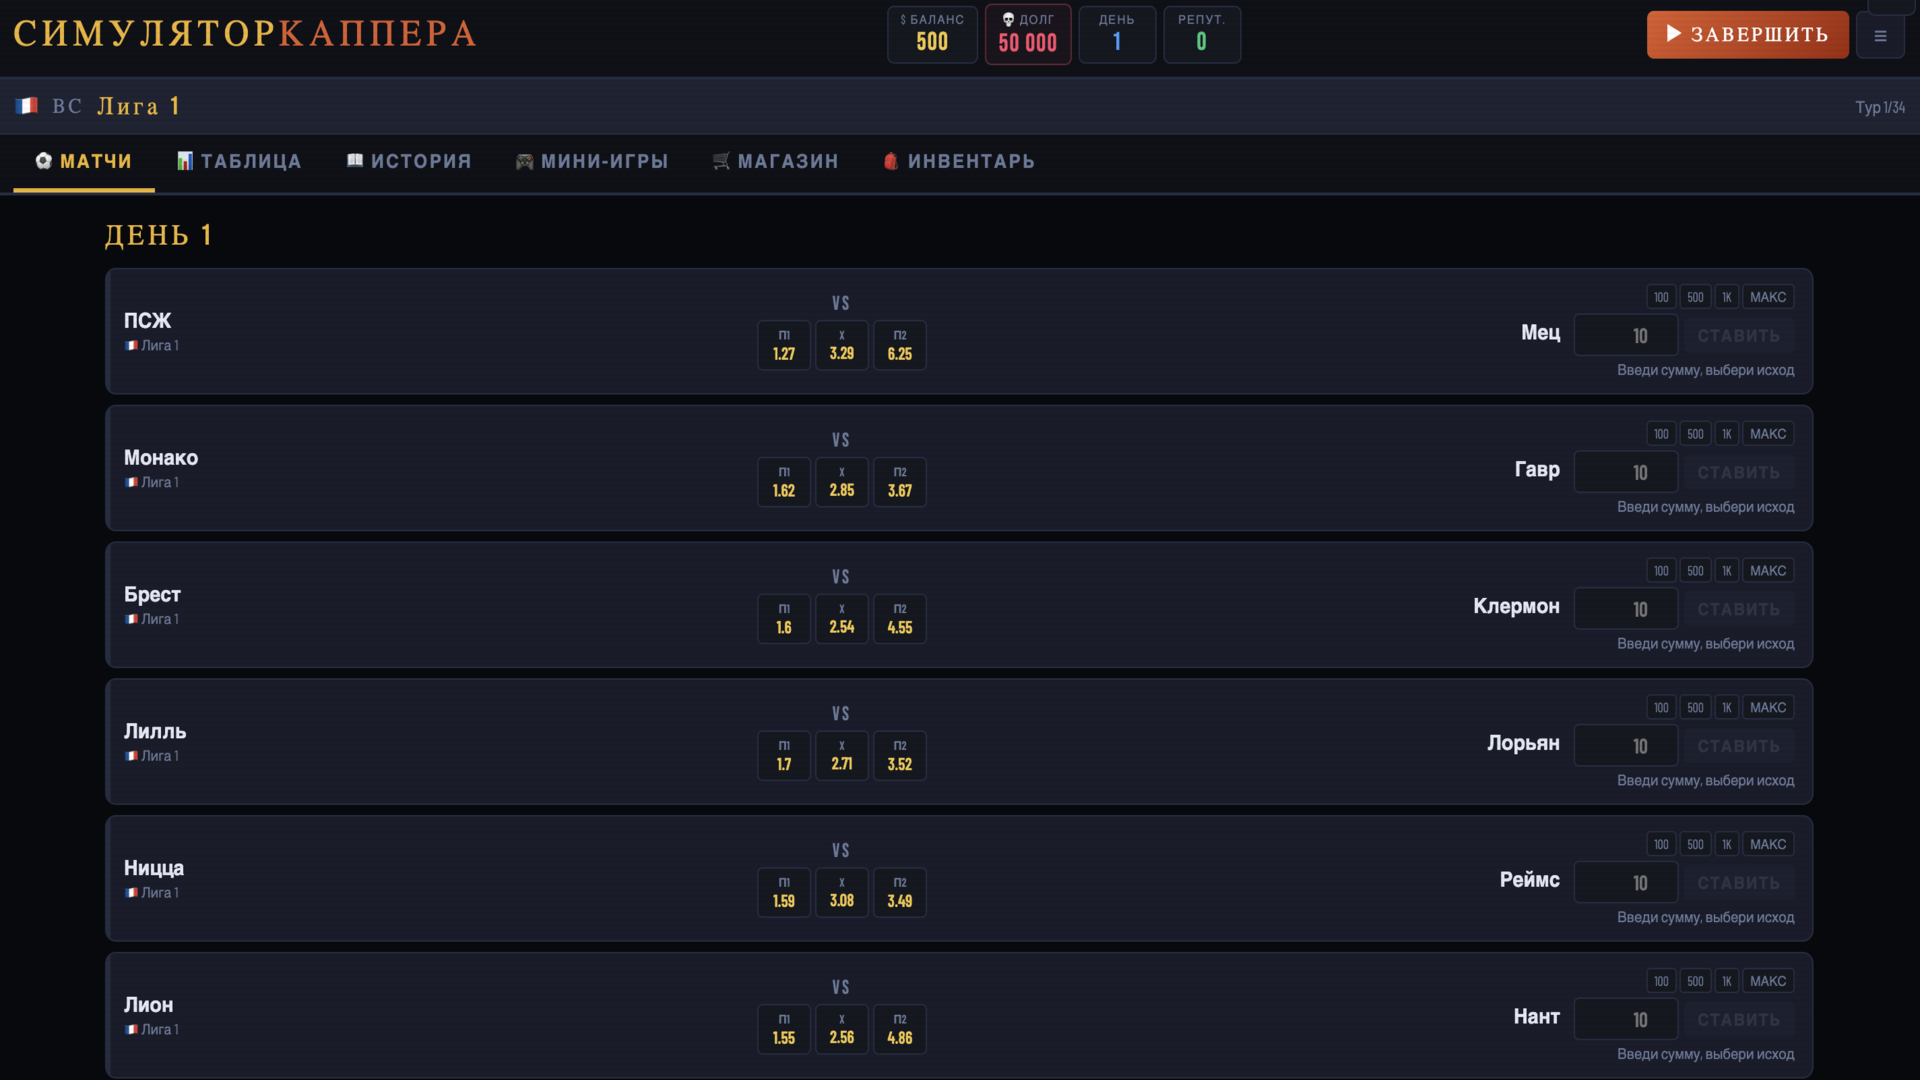Open the hamburger menu in top right corner
Screen dimensions: 1920x1080
pyautogui.click(x=1880, y=34)
